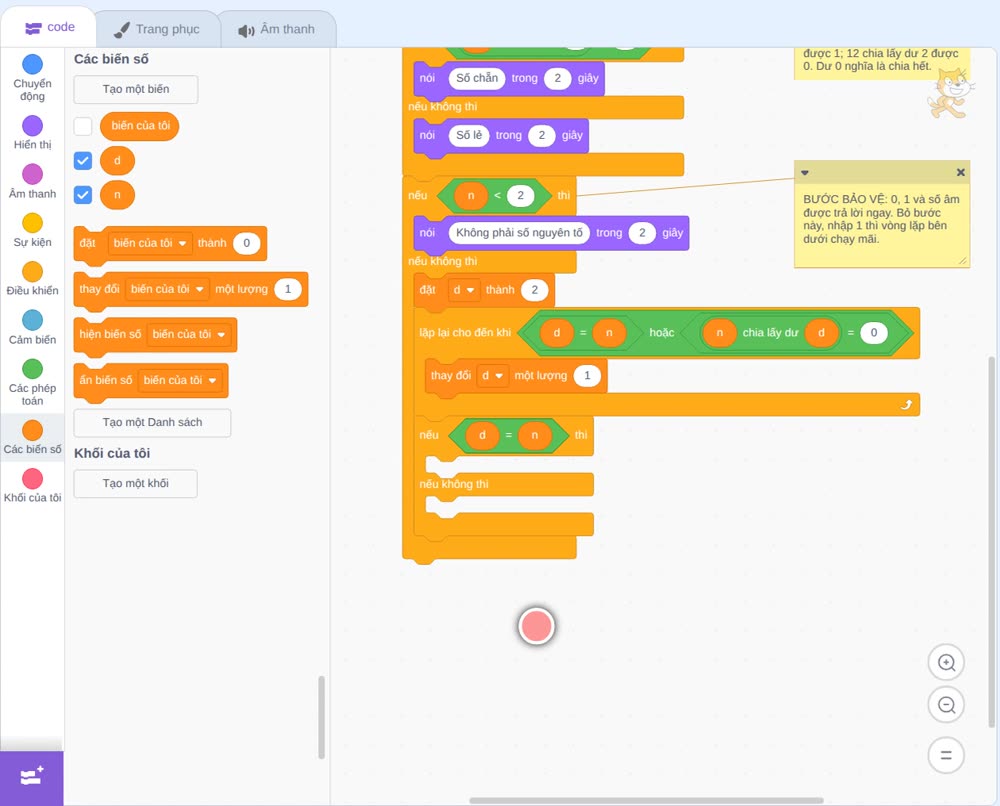1000x806 pixels.
Task: Show the Các phép toán category
Action: pos(33,382)
